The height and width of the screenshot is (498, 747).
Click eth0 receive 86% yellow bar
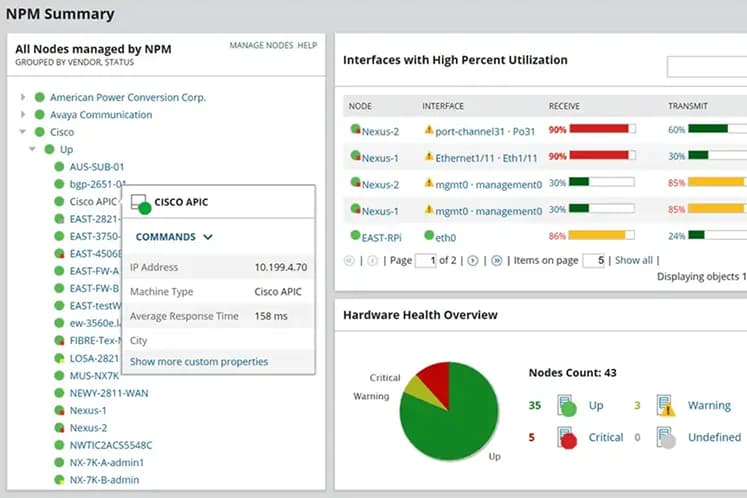[597, 235]
